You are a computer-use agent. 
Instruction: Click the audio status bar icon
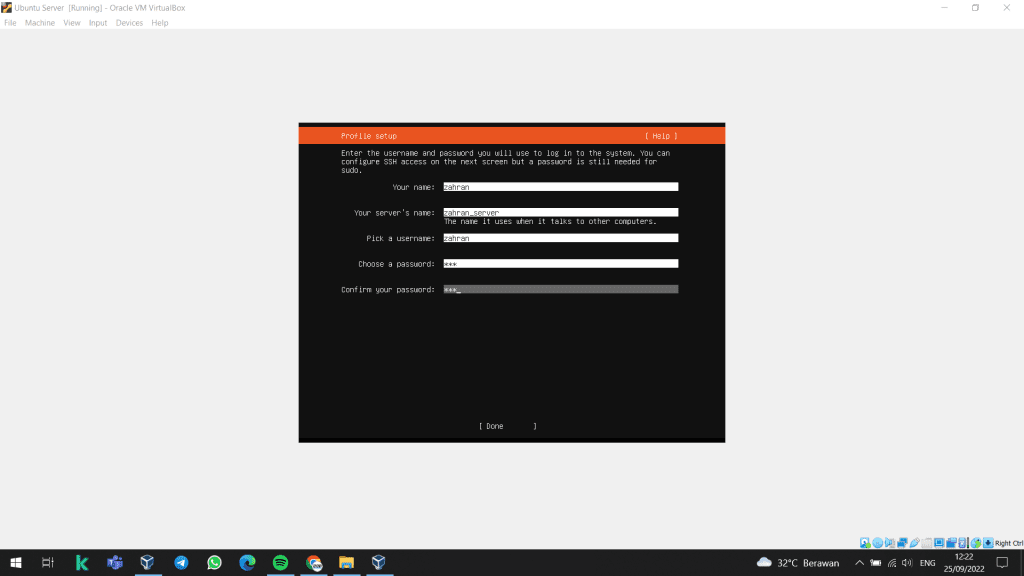point(889,543)
